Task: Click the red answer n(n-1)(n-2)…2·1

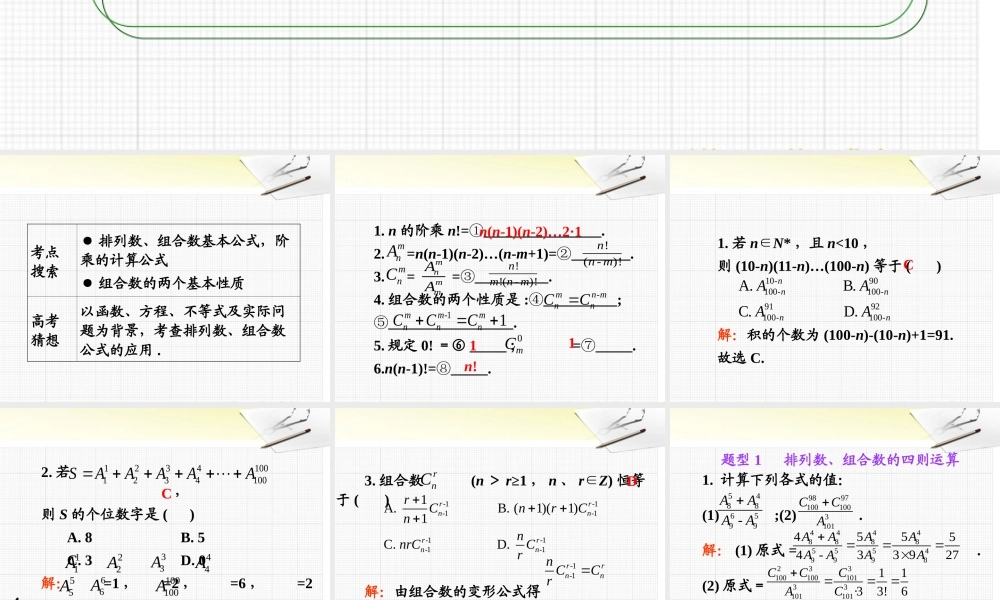Action: tap(531, 231)
